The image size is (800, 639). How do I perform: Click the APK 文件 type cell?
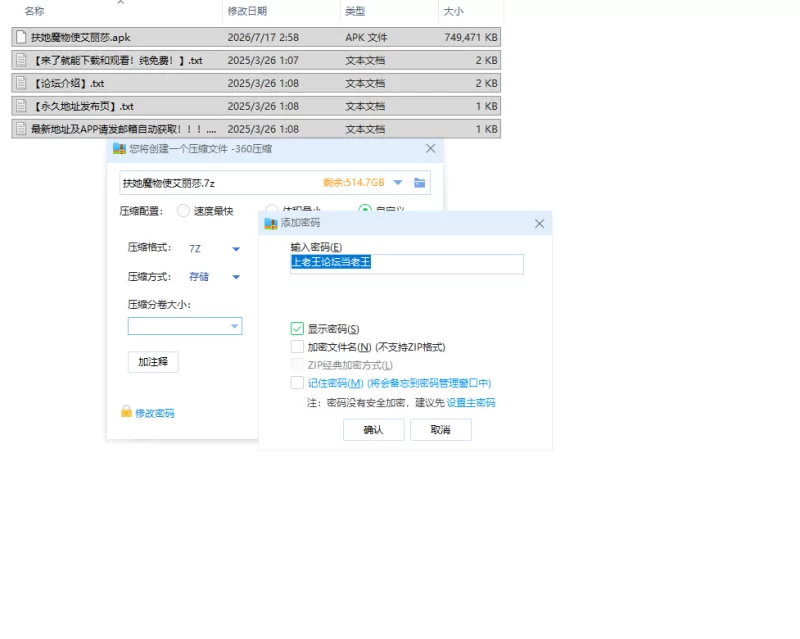pyautogui.click(x=366, y=37)
